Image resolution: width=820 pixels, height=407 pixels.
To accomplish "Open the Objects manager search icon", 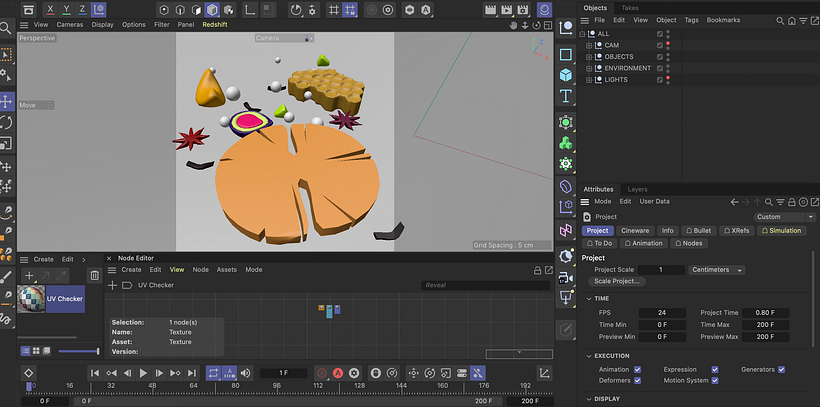I will (x=780, y=20).
